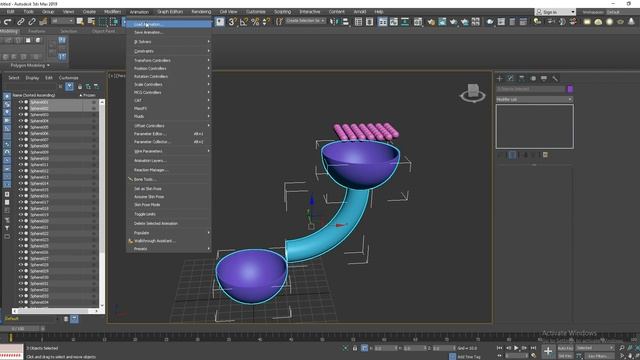Open the Modifier List dropdown
This screenshot has width=640, height=360.
click(534, 99)
